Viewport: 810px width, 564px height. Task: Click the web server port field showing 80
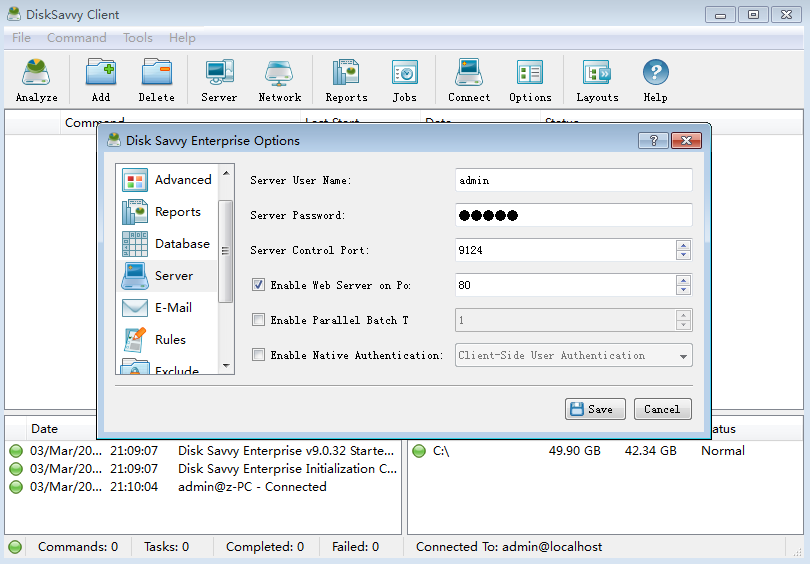(x=565, y=285)
